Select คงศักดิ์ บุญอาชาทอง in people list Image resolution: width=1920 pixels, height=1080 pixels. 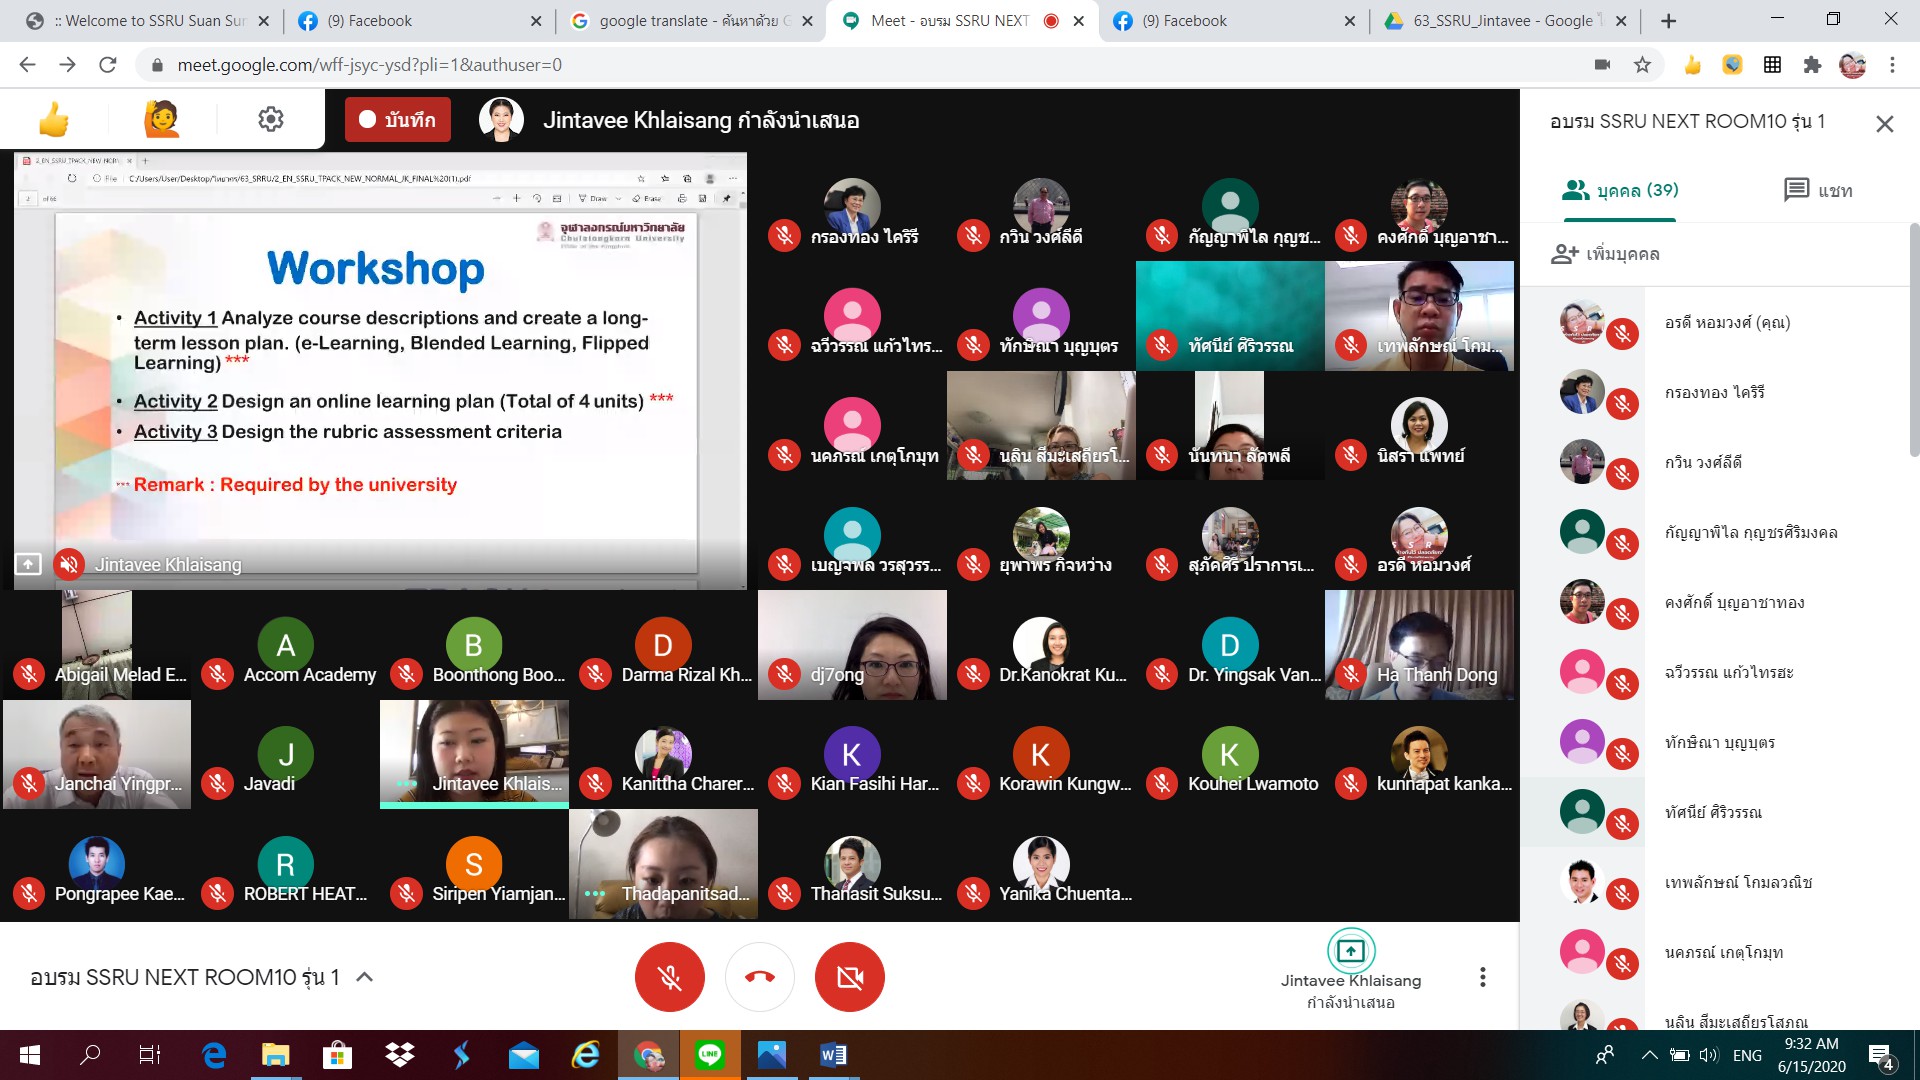[1715, 602]
